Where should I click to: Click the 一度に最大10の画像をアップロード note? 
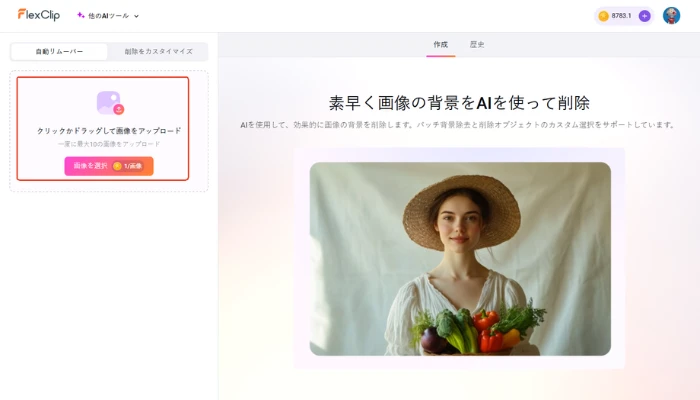[109, 144]
